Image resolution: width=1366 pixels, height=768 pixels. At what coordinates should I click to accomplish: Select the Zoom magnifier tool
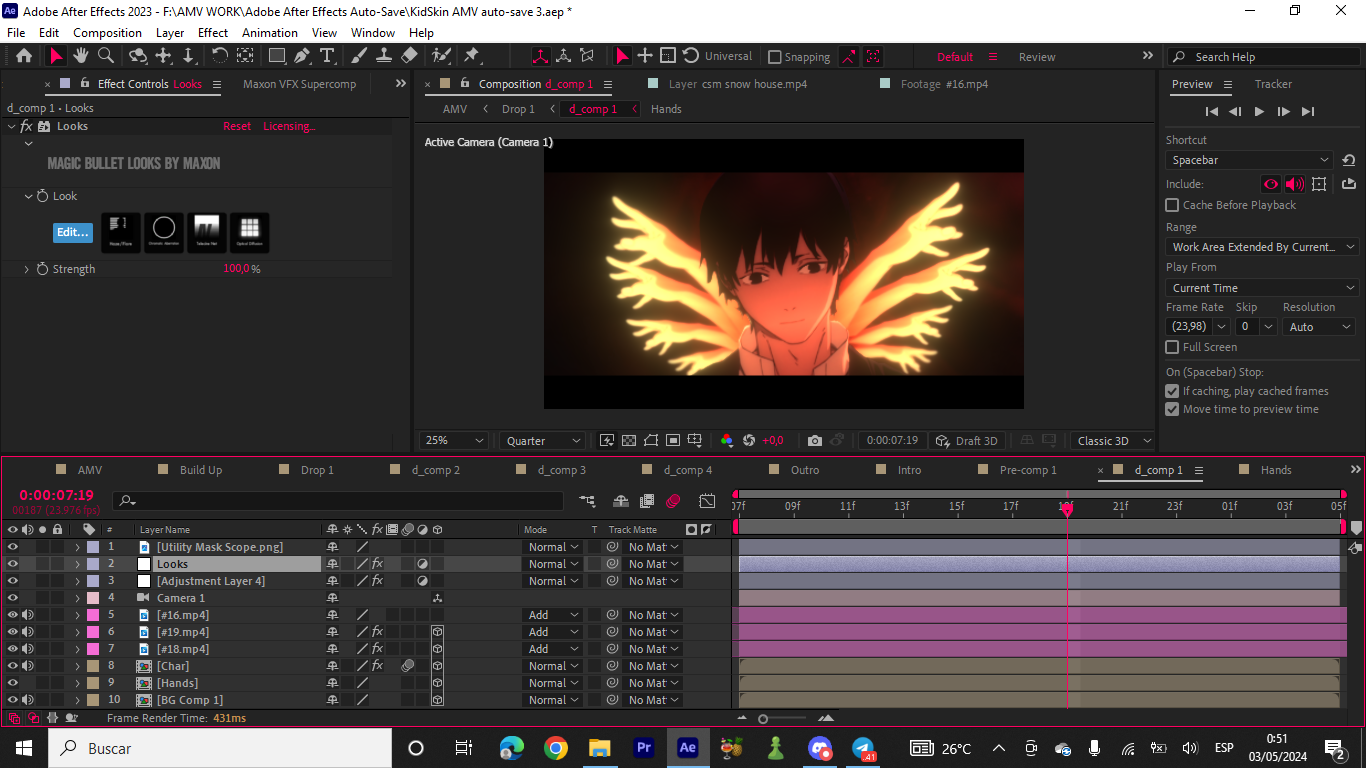[x=106, y=56]
